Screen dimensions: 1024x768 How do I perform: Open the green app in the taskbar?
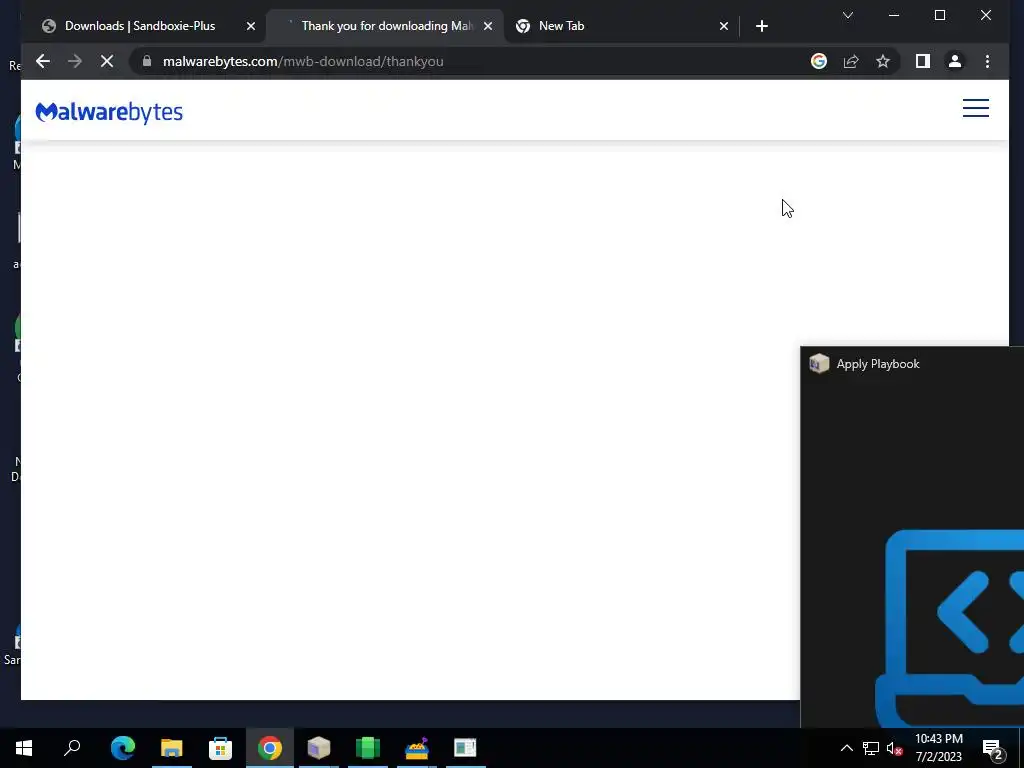point(368,748)
